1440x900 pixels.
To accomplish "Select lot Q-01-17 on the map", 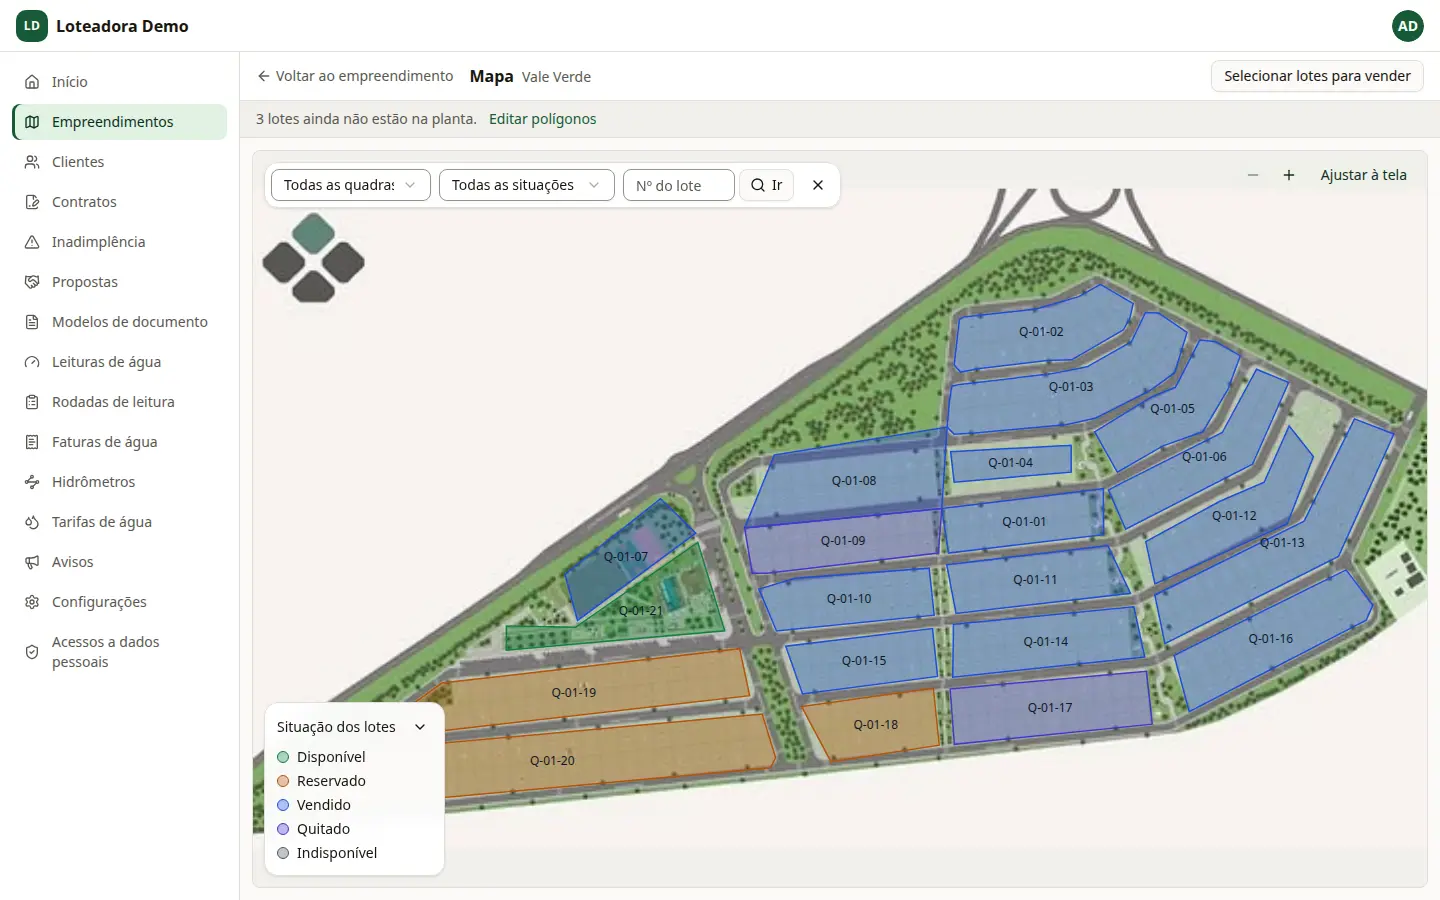I will pyautogui.click(x=1050, y=707).
